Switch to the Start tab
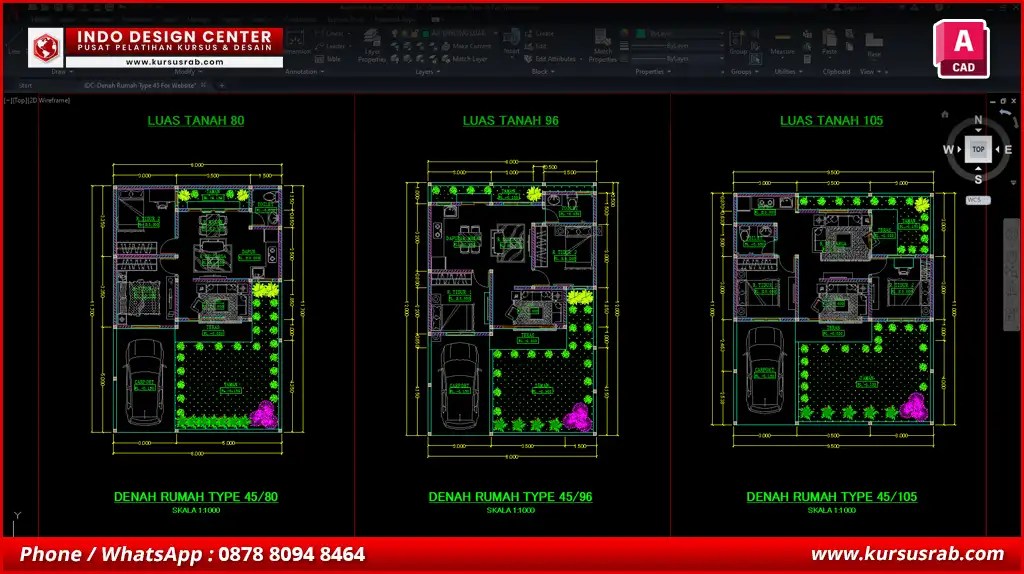Viewport: 1024px width, 574px height. point(25,86)
